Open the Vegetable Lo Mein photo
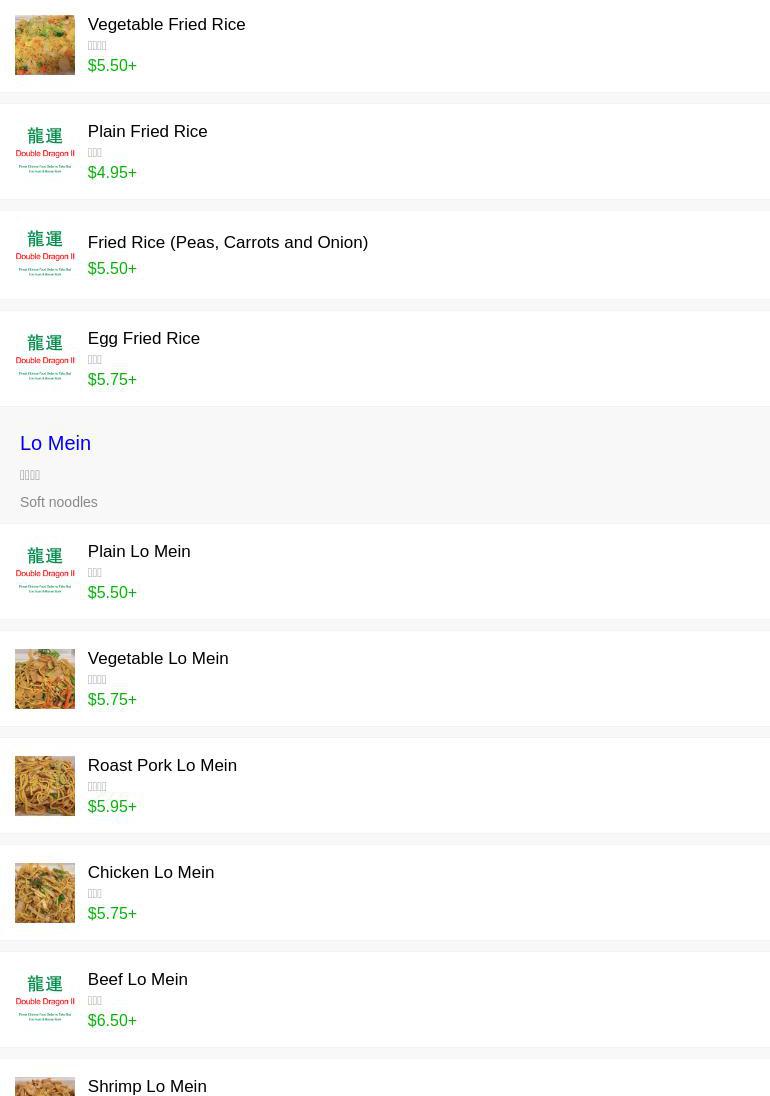The image size is (770, 1096). (x=45, y=679)
